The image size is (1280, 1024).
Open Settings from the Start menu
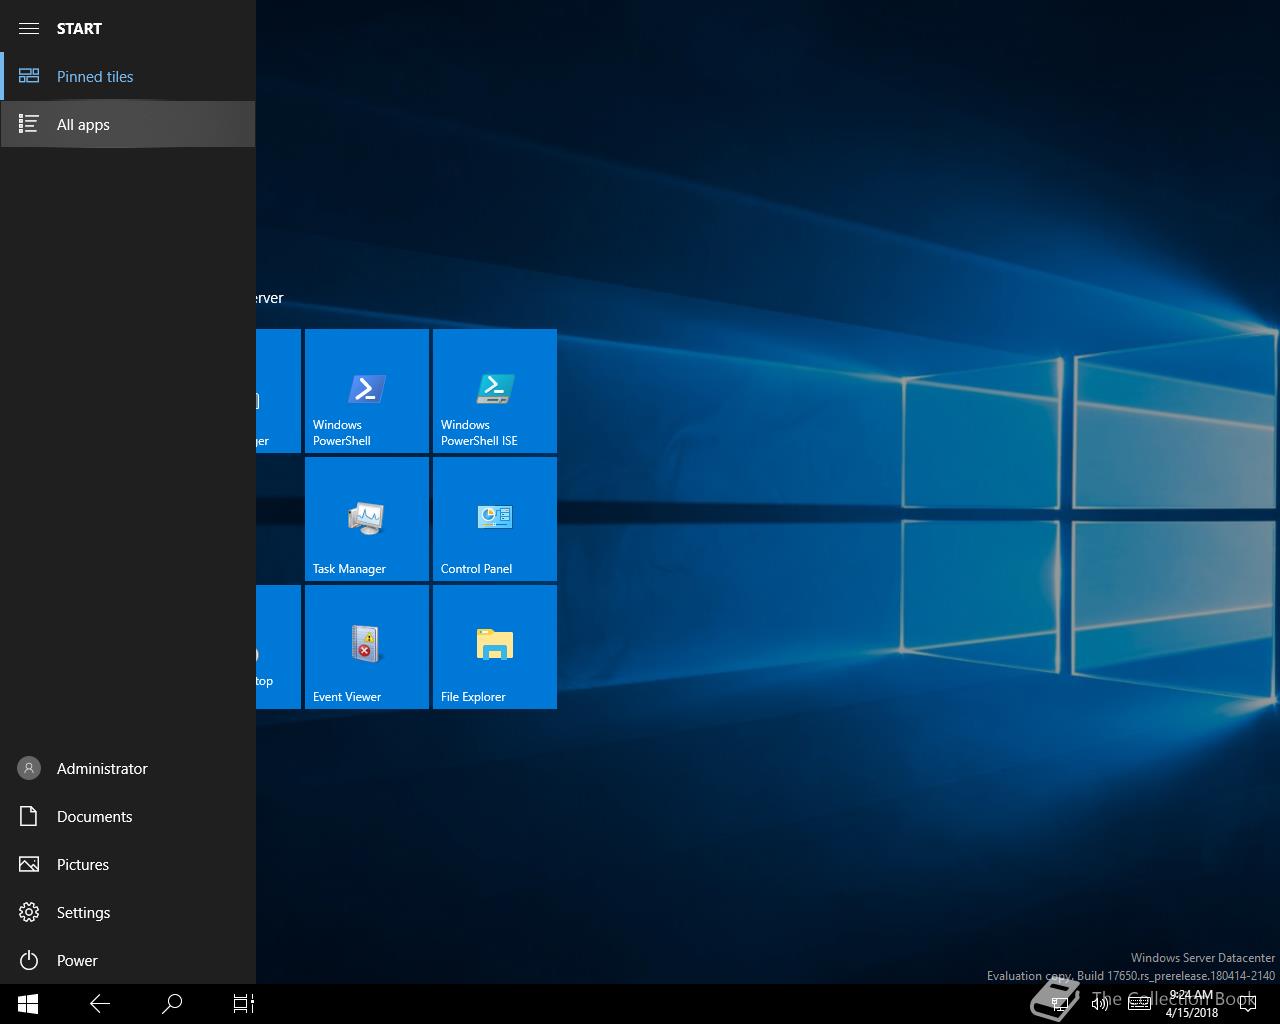pyautogui.click(x=128, y=912)
